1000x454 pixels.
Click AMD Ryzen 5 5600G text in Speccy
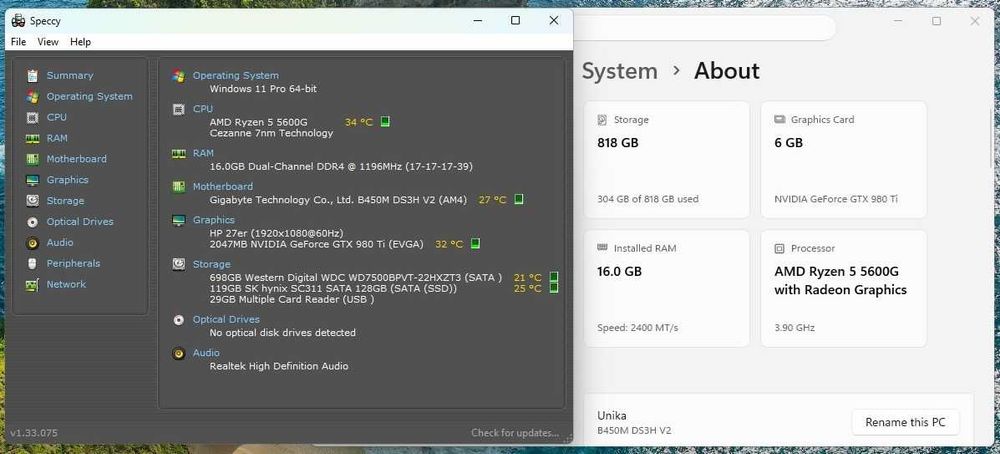tap(259, 122)
